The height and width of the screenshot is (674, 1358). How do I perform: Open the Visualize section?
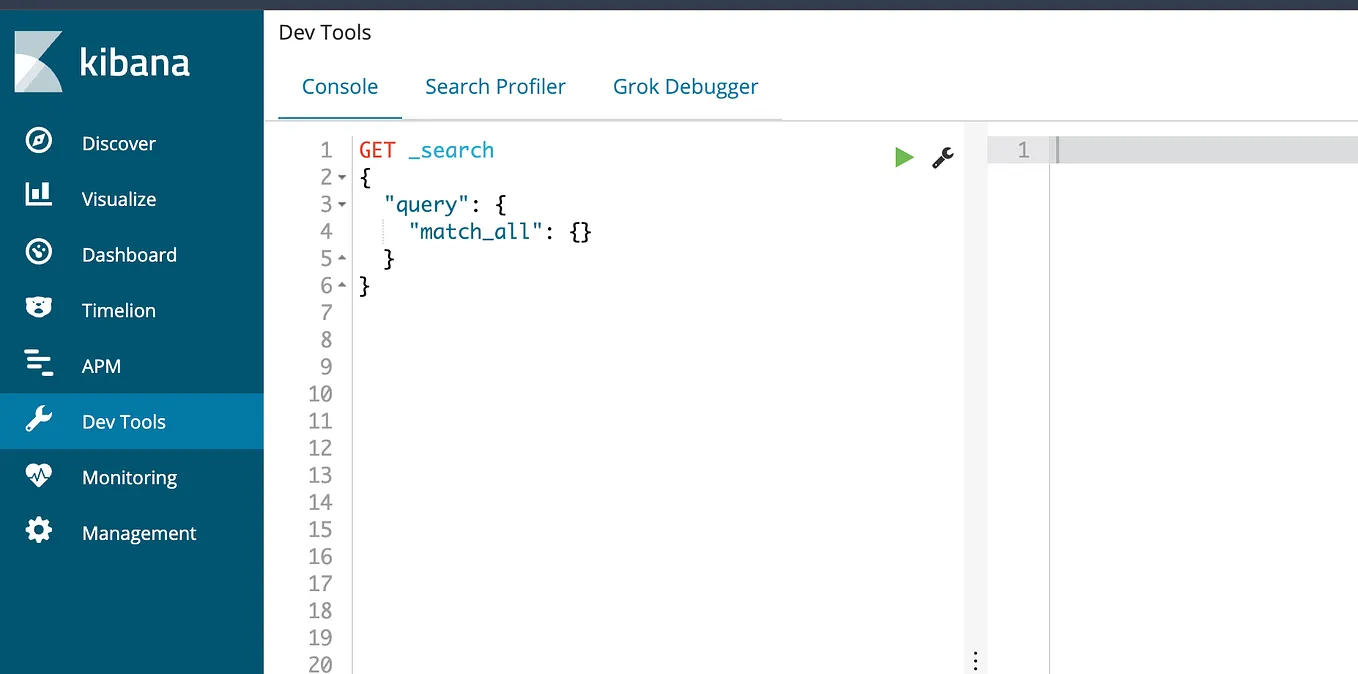(118, 198)
